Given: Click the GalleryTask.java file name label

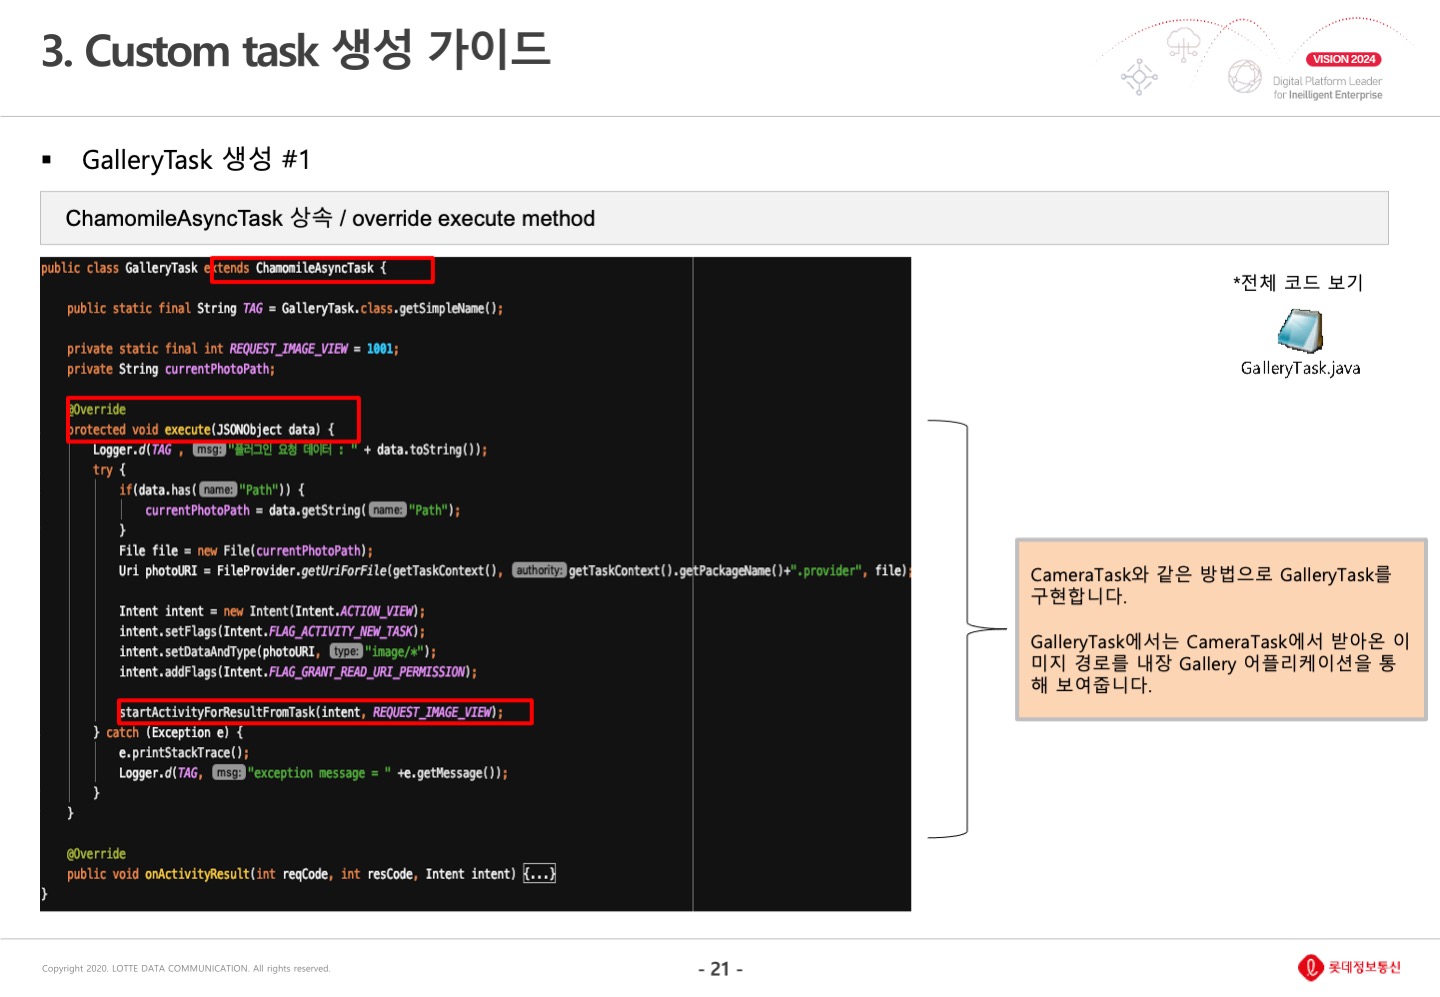Looking at the screenshot, I should pyautogui.click(x=1300, y=369).
